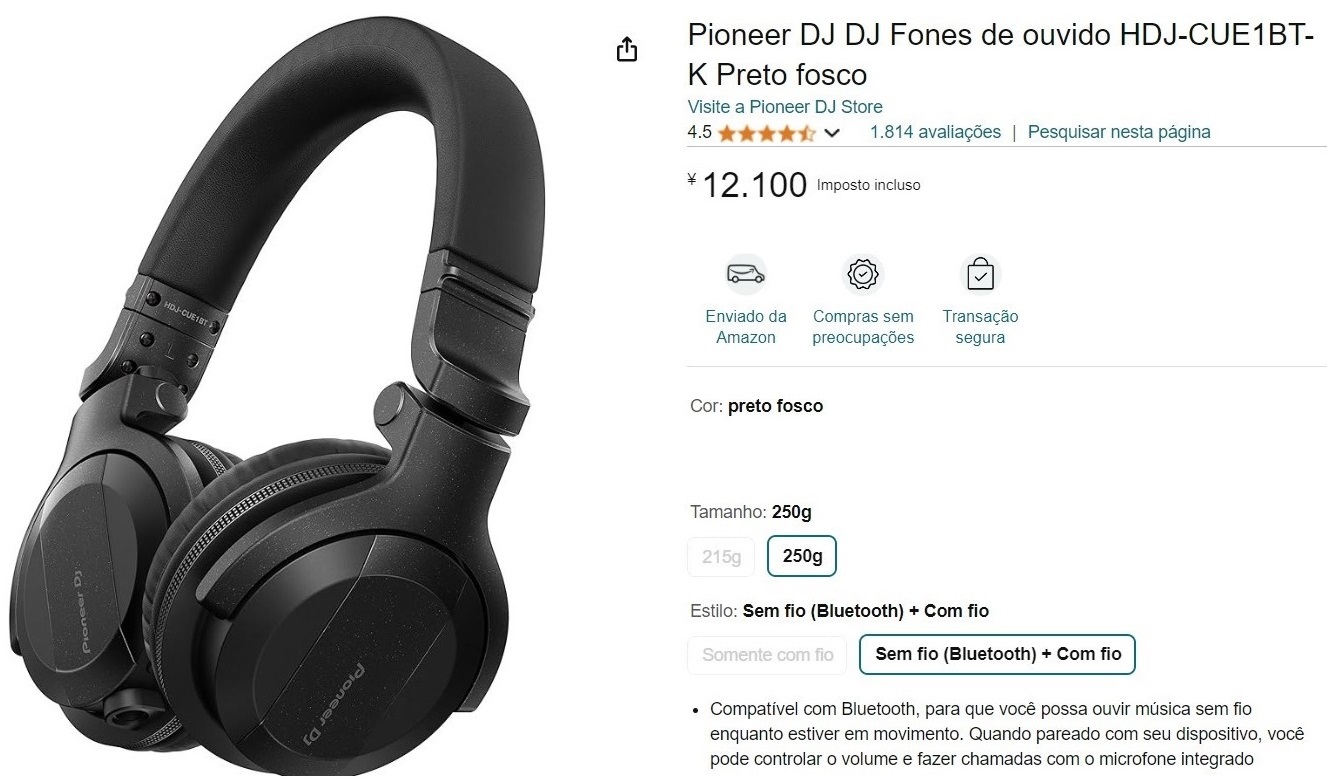The image size is (1327, 778).
Task: Open the 1.814 avaliações reviews link
Action: (935, 132)
